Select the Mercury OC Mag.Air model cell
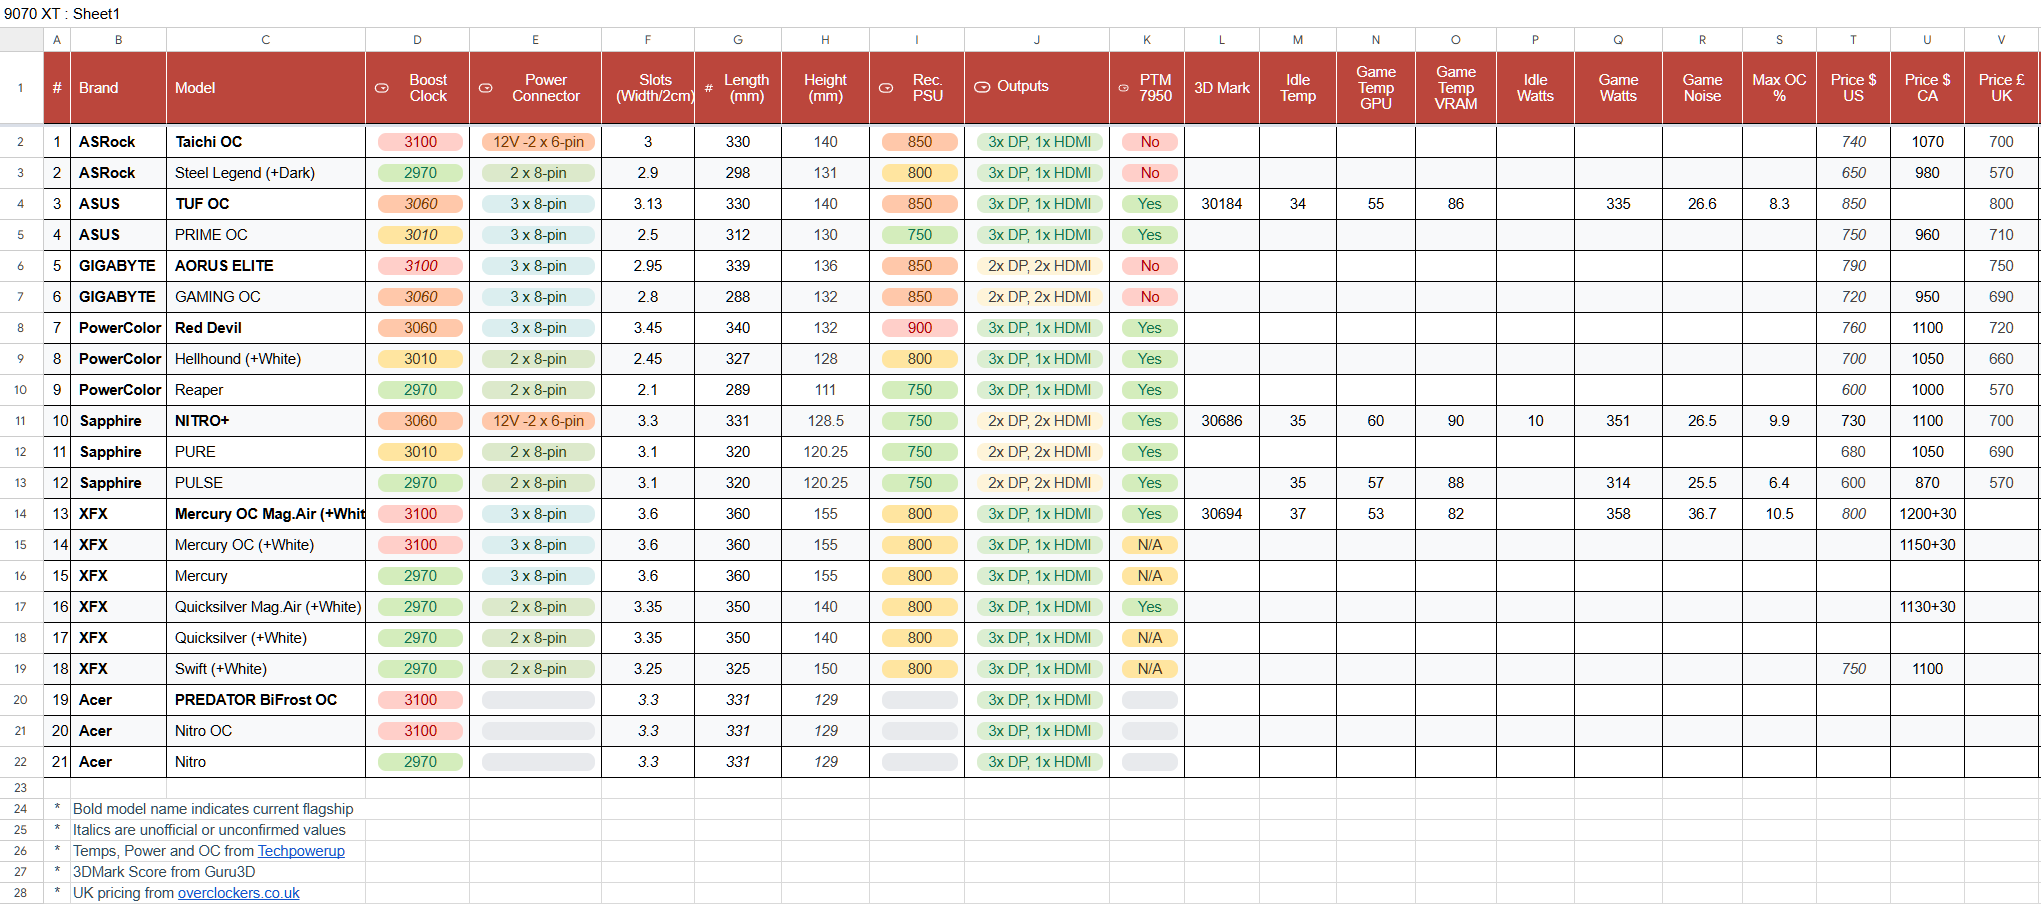The width and height of the screenshot is (2041, 914). tap(266, 514)
